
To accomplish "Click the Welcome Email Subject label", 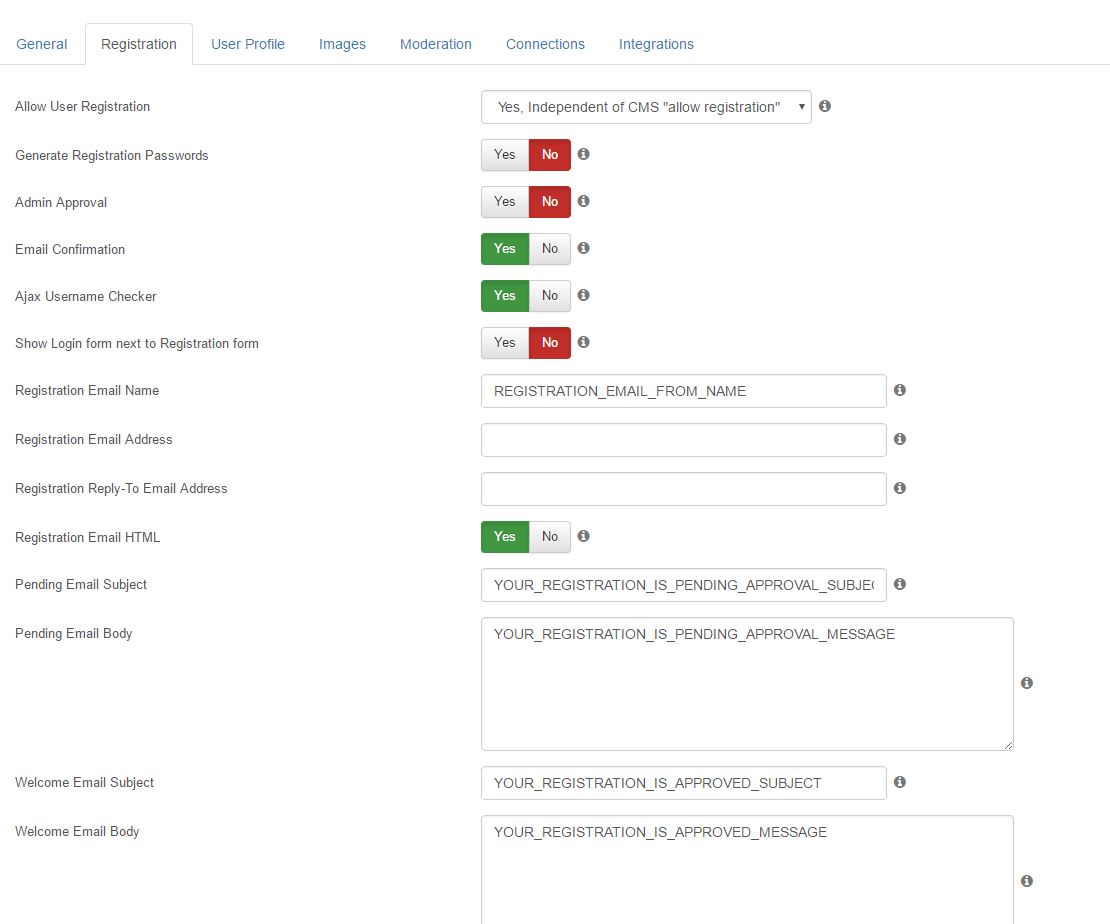I will point(84,782).
